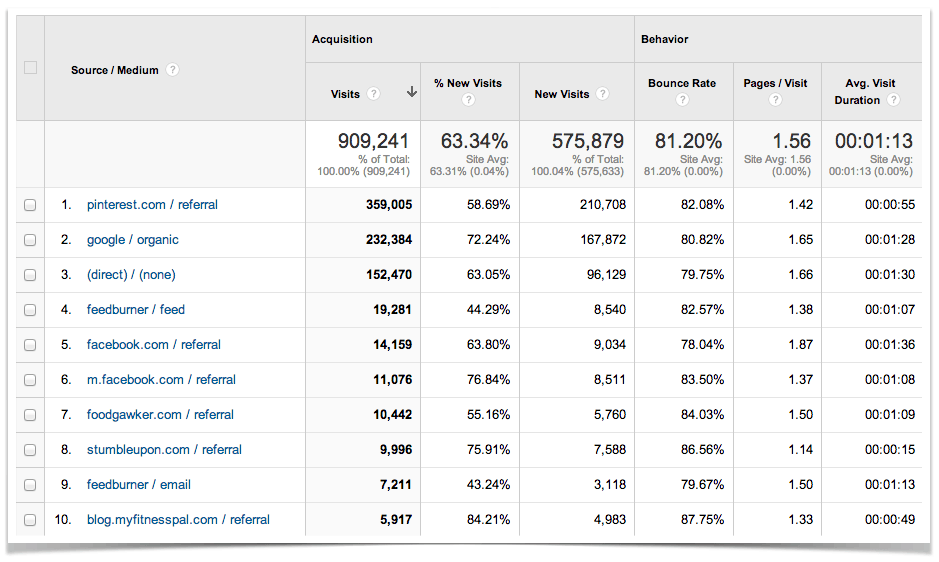Check the box for pinterest.com / referral row
The height and width of the screenshot is (562, 939).
click(x=30, y=205)
